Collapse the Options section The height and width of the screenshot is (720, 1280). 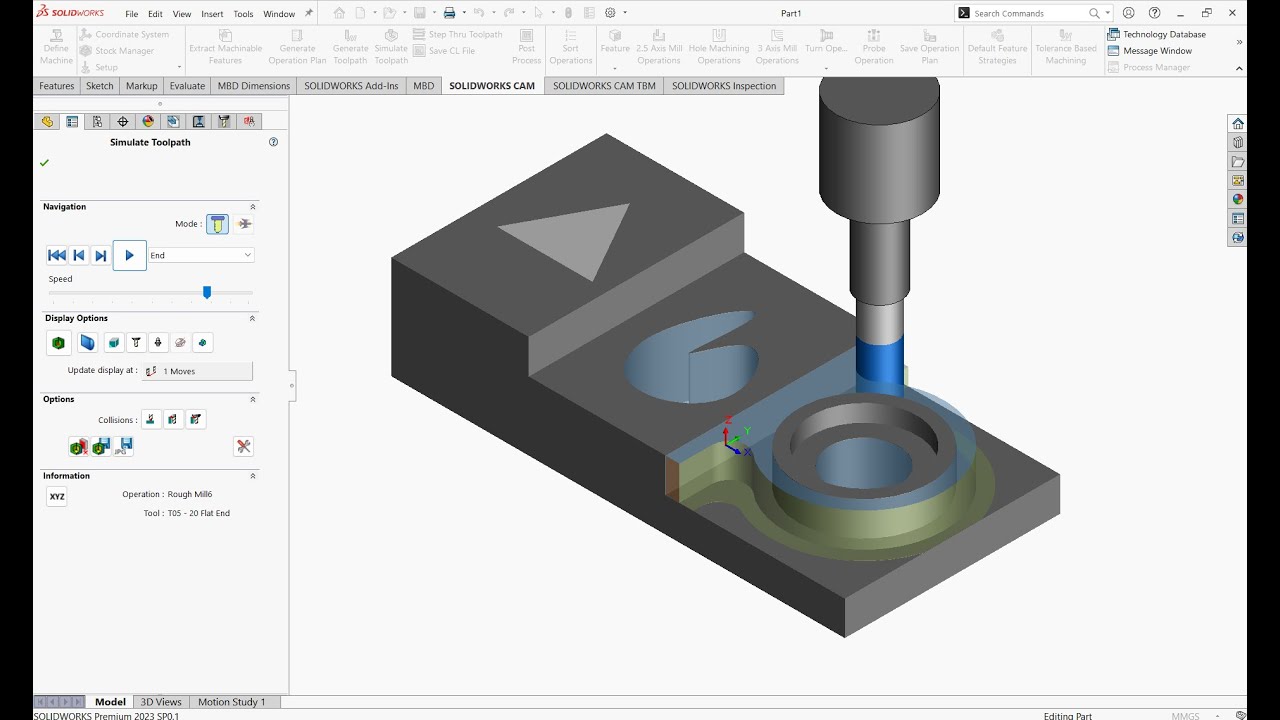coord(252,399)
